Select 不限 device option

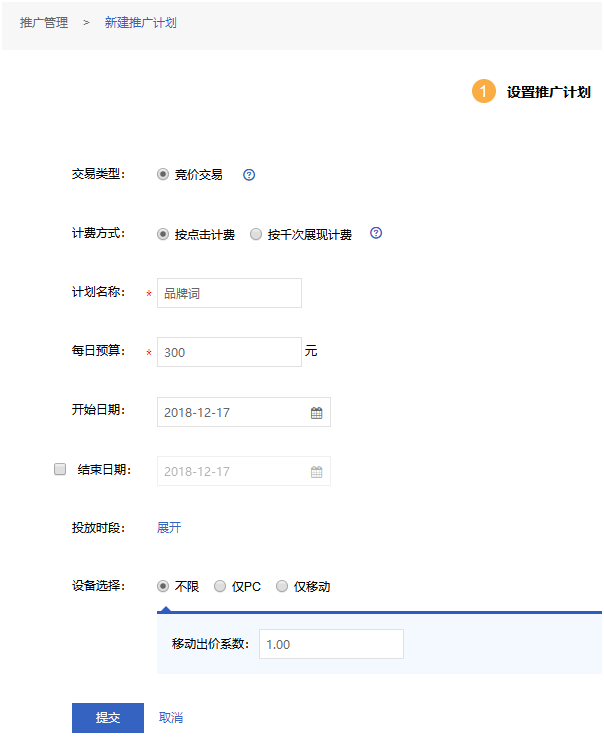(164, 586)
